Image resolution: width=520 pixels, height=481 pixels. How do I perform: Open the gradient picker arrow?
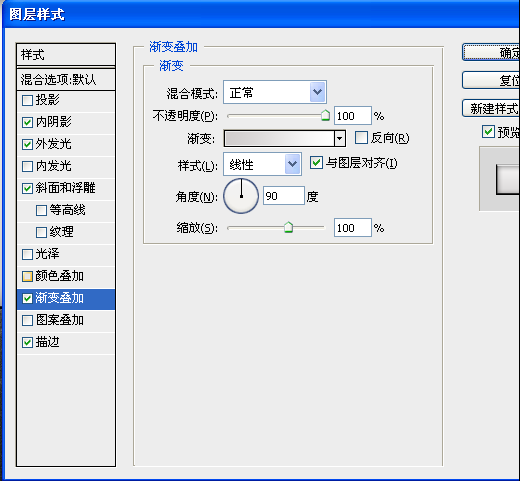click(340, 138)
